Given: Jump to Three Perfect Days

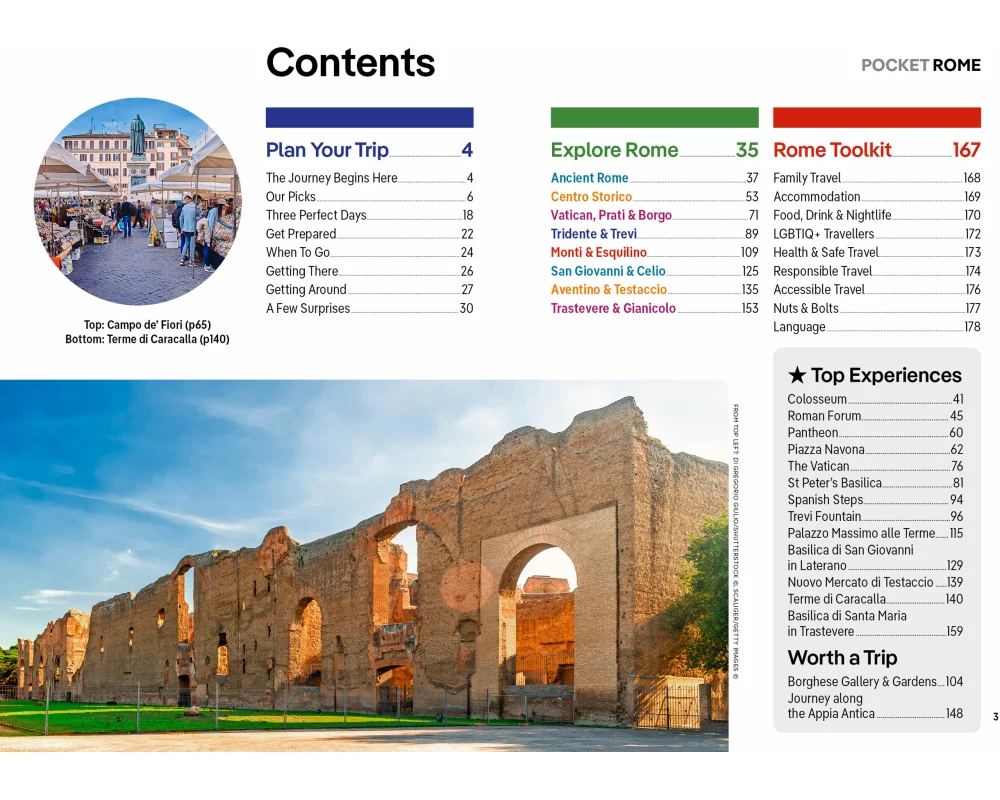Looking at the screenshot, I should [316, 215].
